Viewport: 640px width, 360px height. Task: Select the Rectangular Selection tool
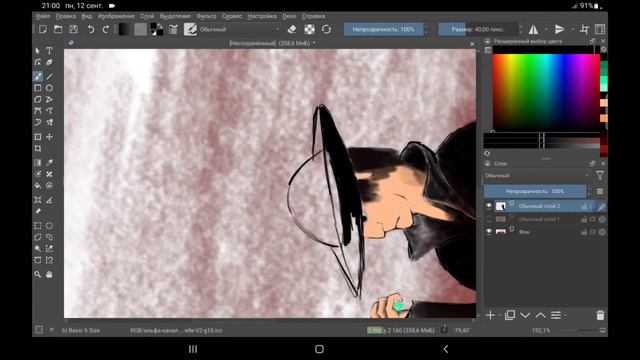coord(38,225)
